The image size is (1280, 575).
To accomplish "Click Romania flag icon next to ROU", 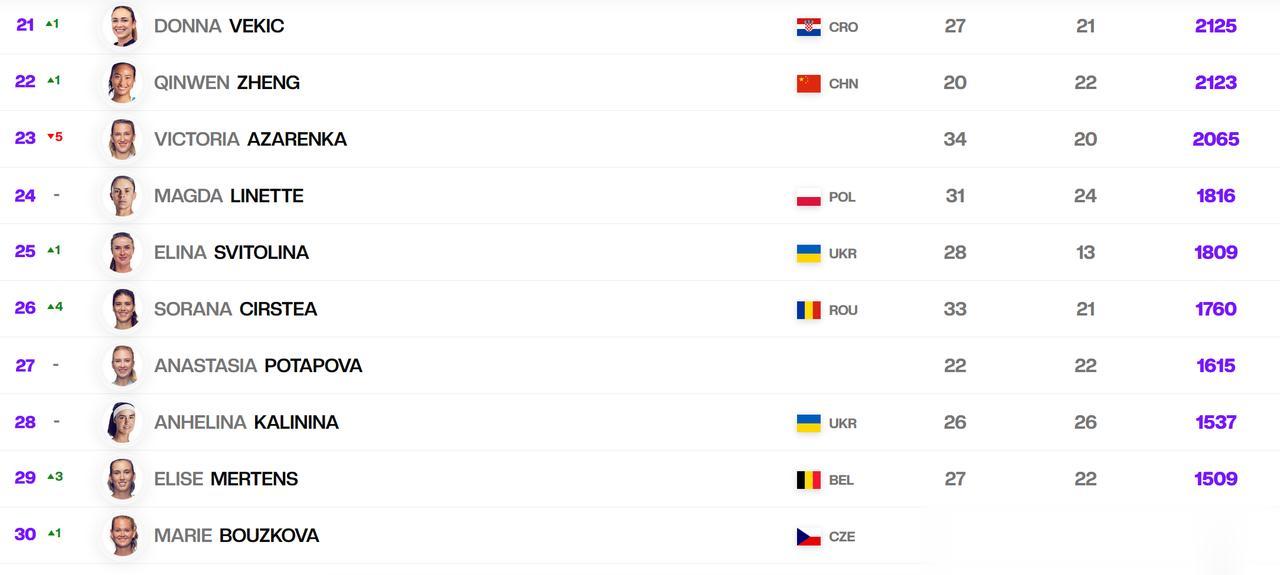I will pos(808,310).
